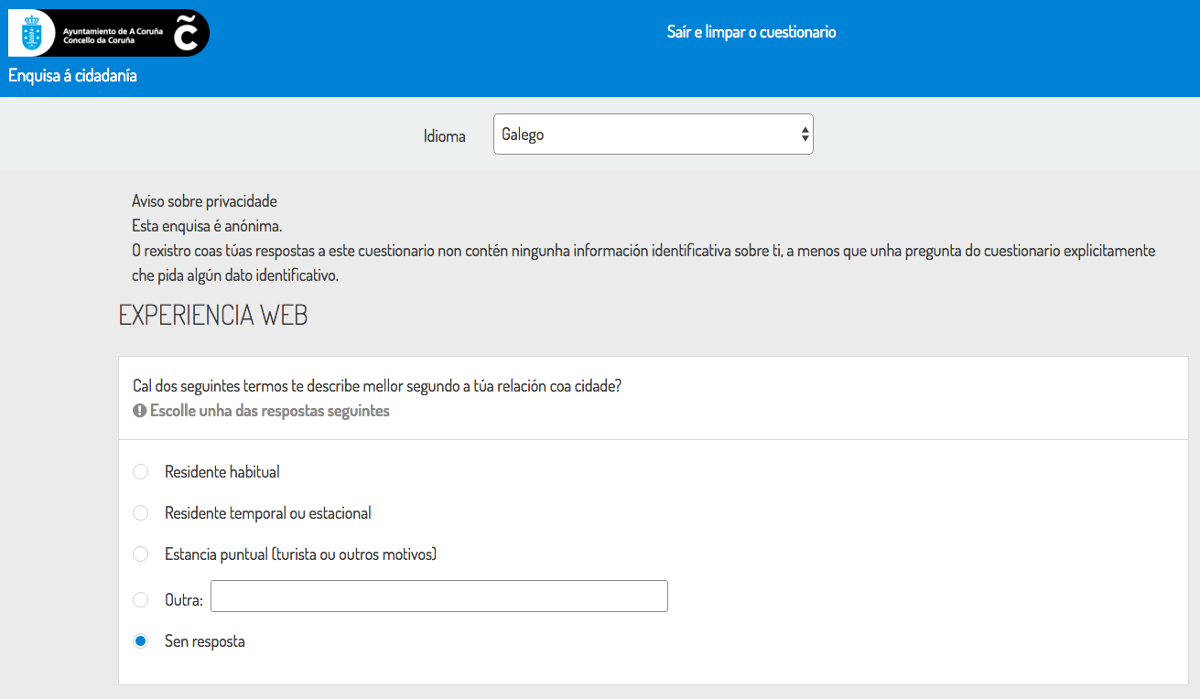This screenshot has width=1200, height=699.
Task: Select the 'Outra' radio button
Action: pos(141,600)
